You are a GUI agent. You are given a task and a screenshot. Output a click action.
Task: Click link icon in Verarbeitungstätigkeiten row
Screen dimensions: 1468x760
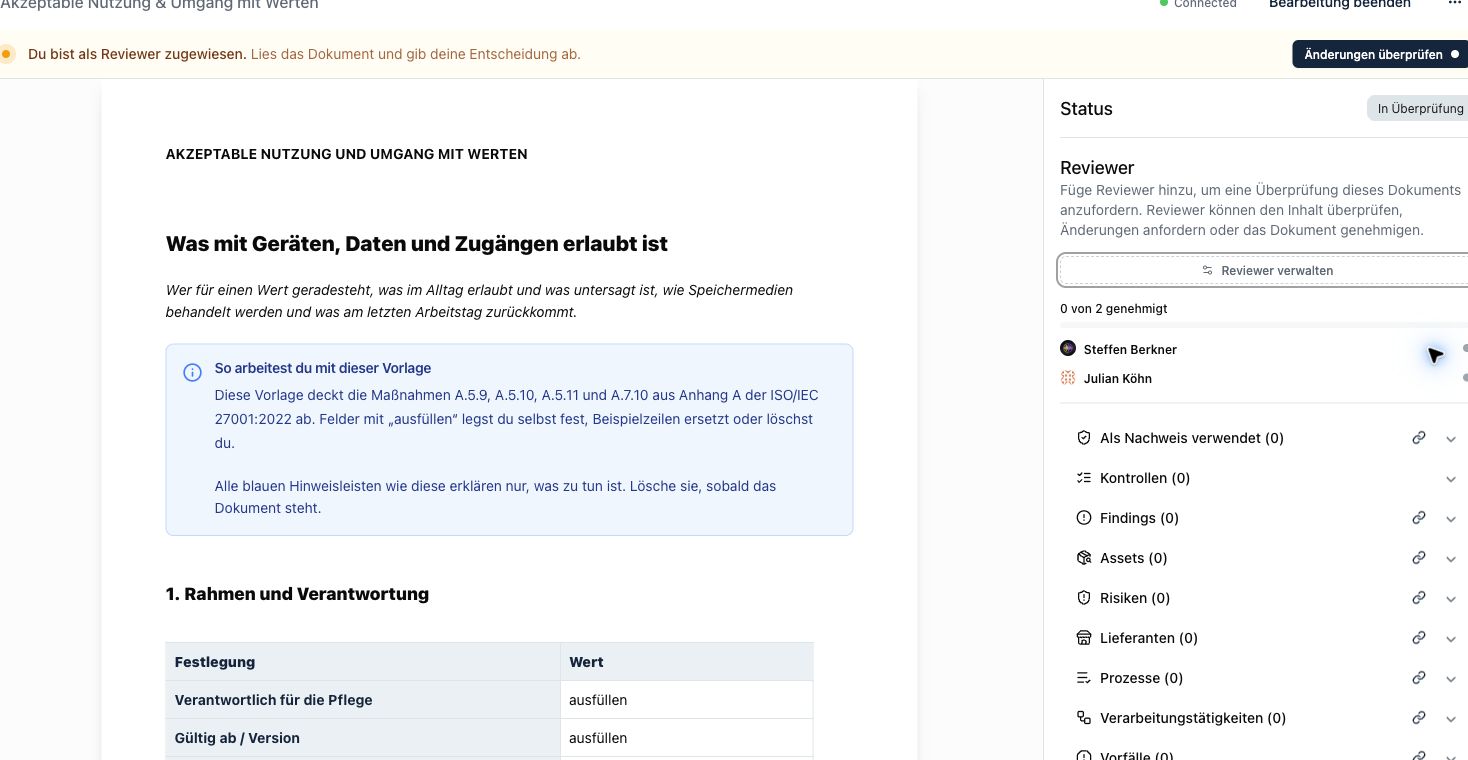[x=1418, y=718]
